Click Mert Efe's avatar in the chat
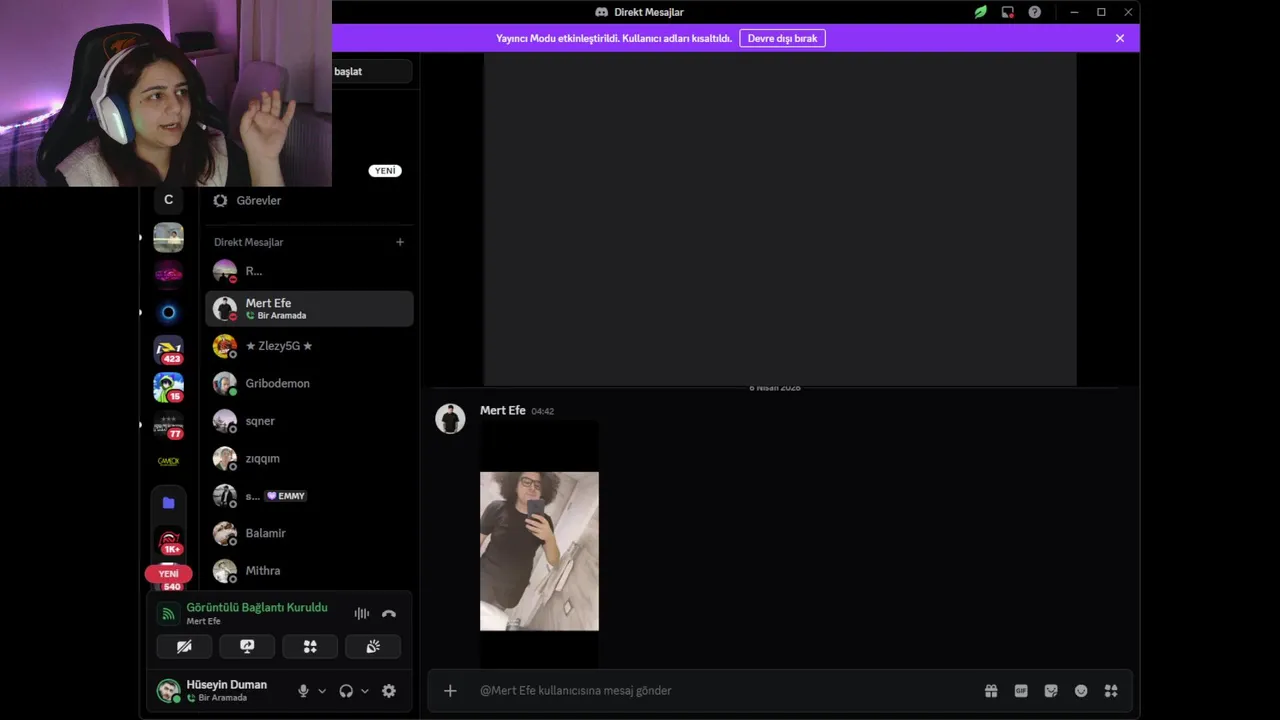This screenshot has height=720, width=1280. pyautogui.click(x=450, y=418)
